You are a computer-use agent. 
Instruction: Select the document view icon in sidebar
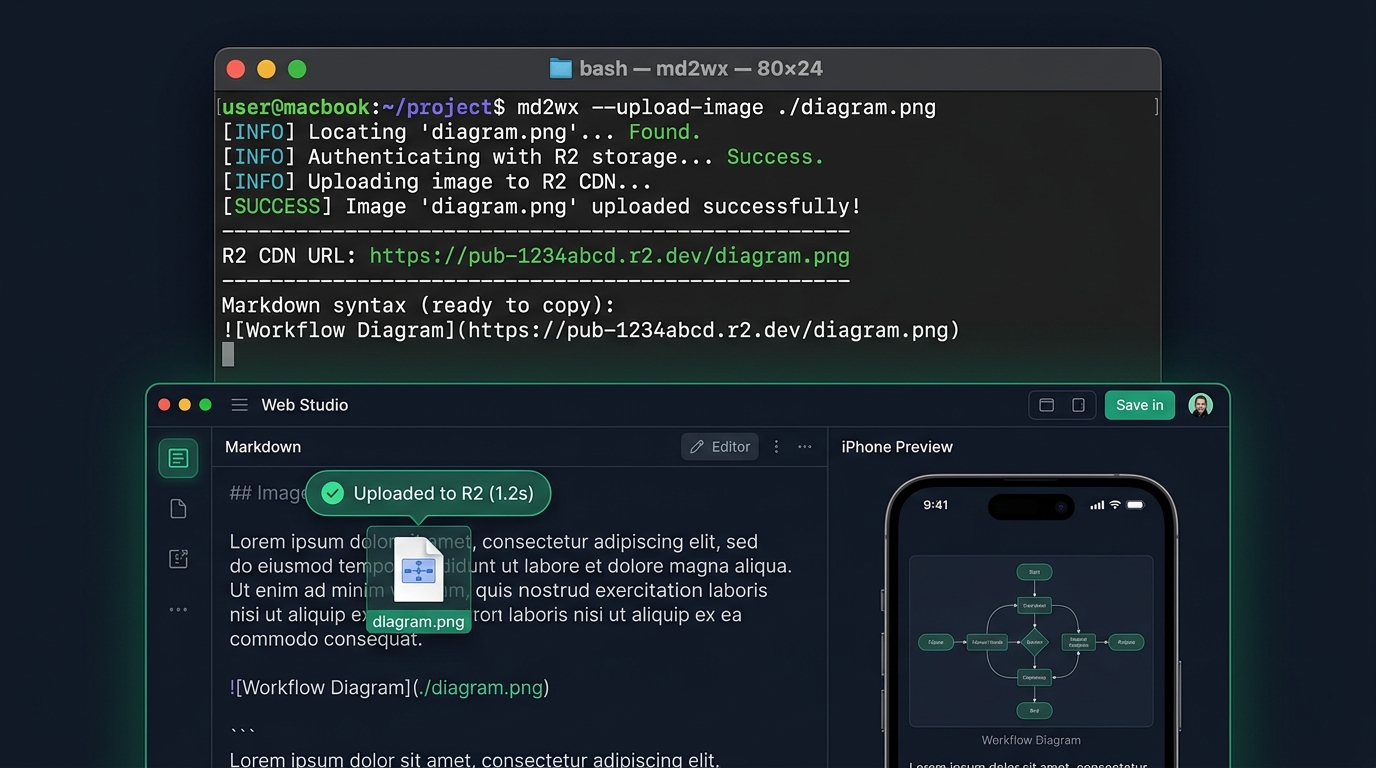[x=178, y=458]
